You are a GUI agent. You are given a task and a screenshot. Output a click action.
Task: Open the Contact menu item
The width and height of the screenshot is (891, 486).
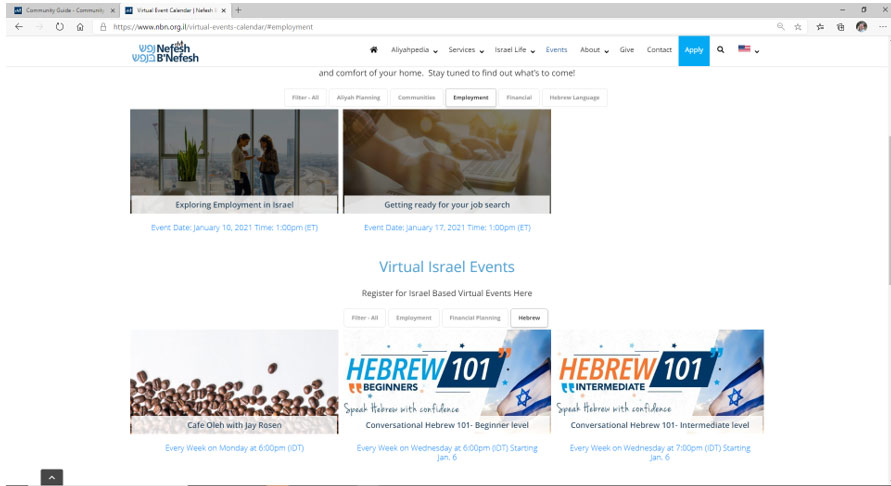(659, 50)
